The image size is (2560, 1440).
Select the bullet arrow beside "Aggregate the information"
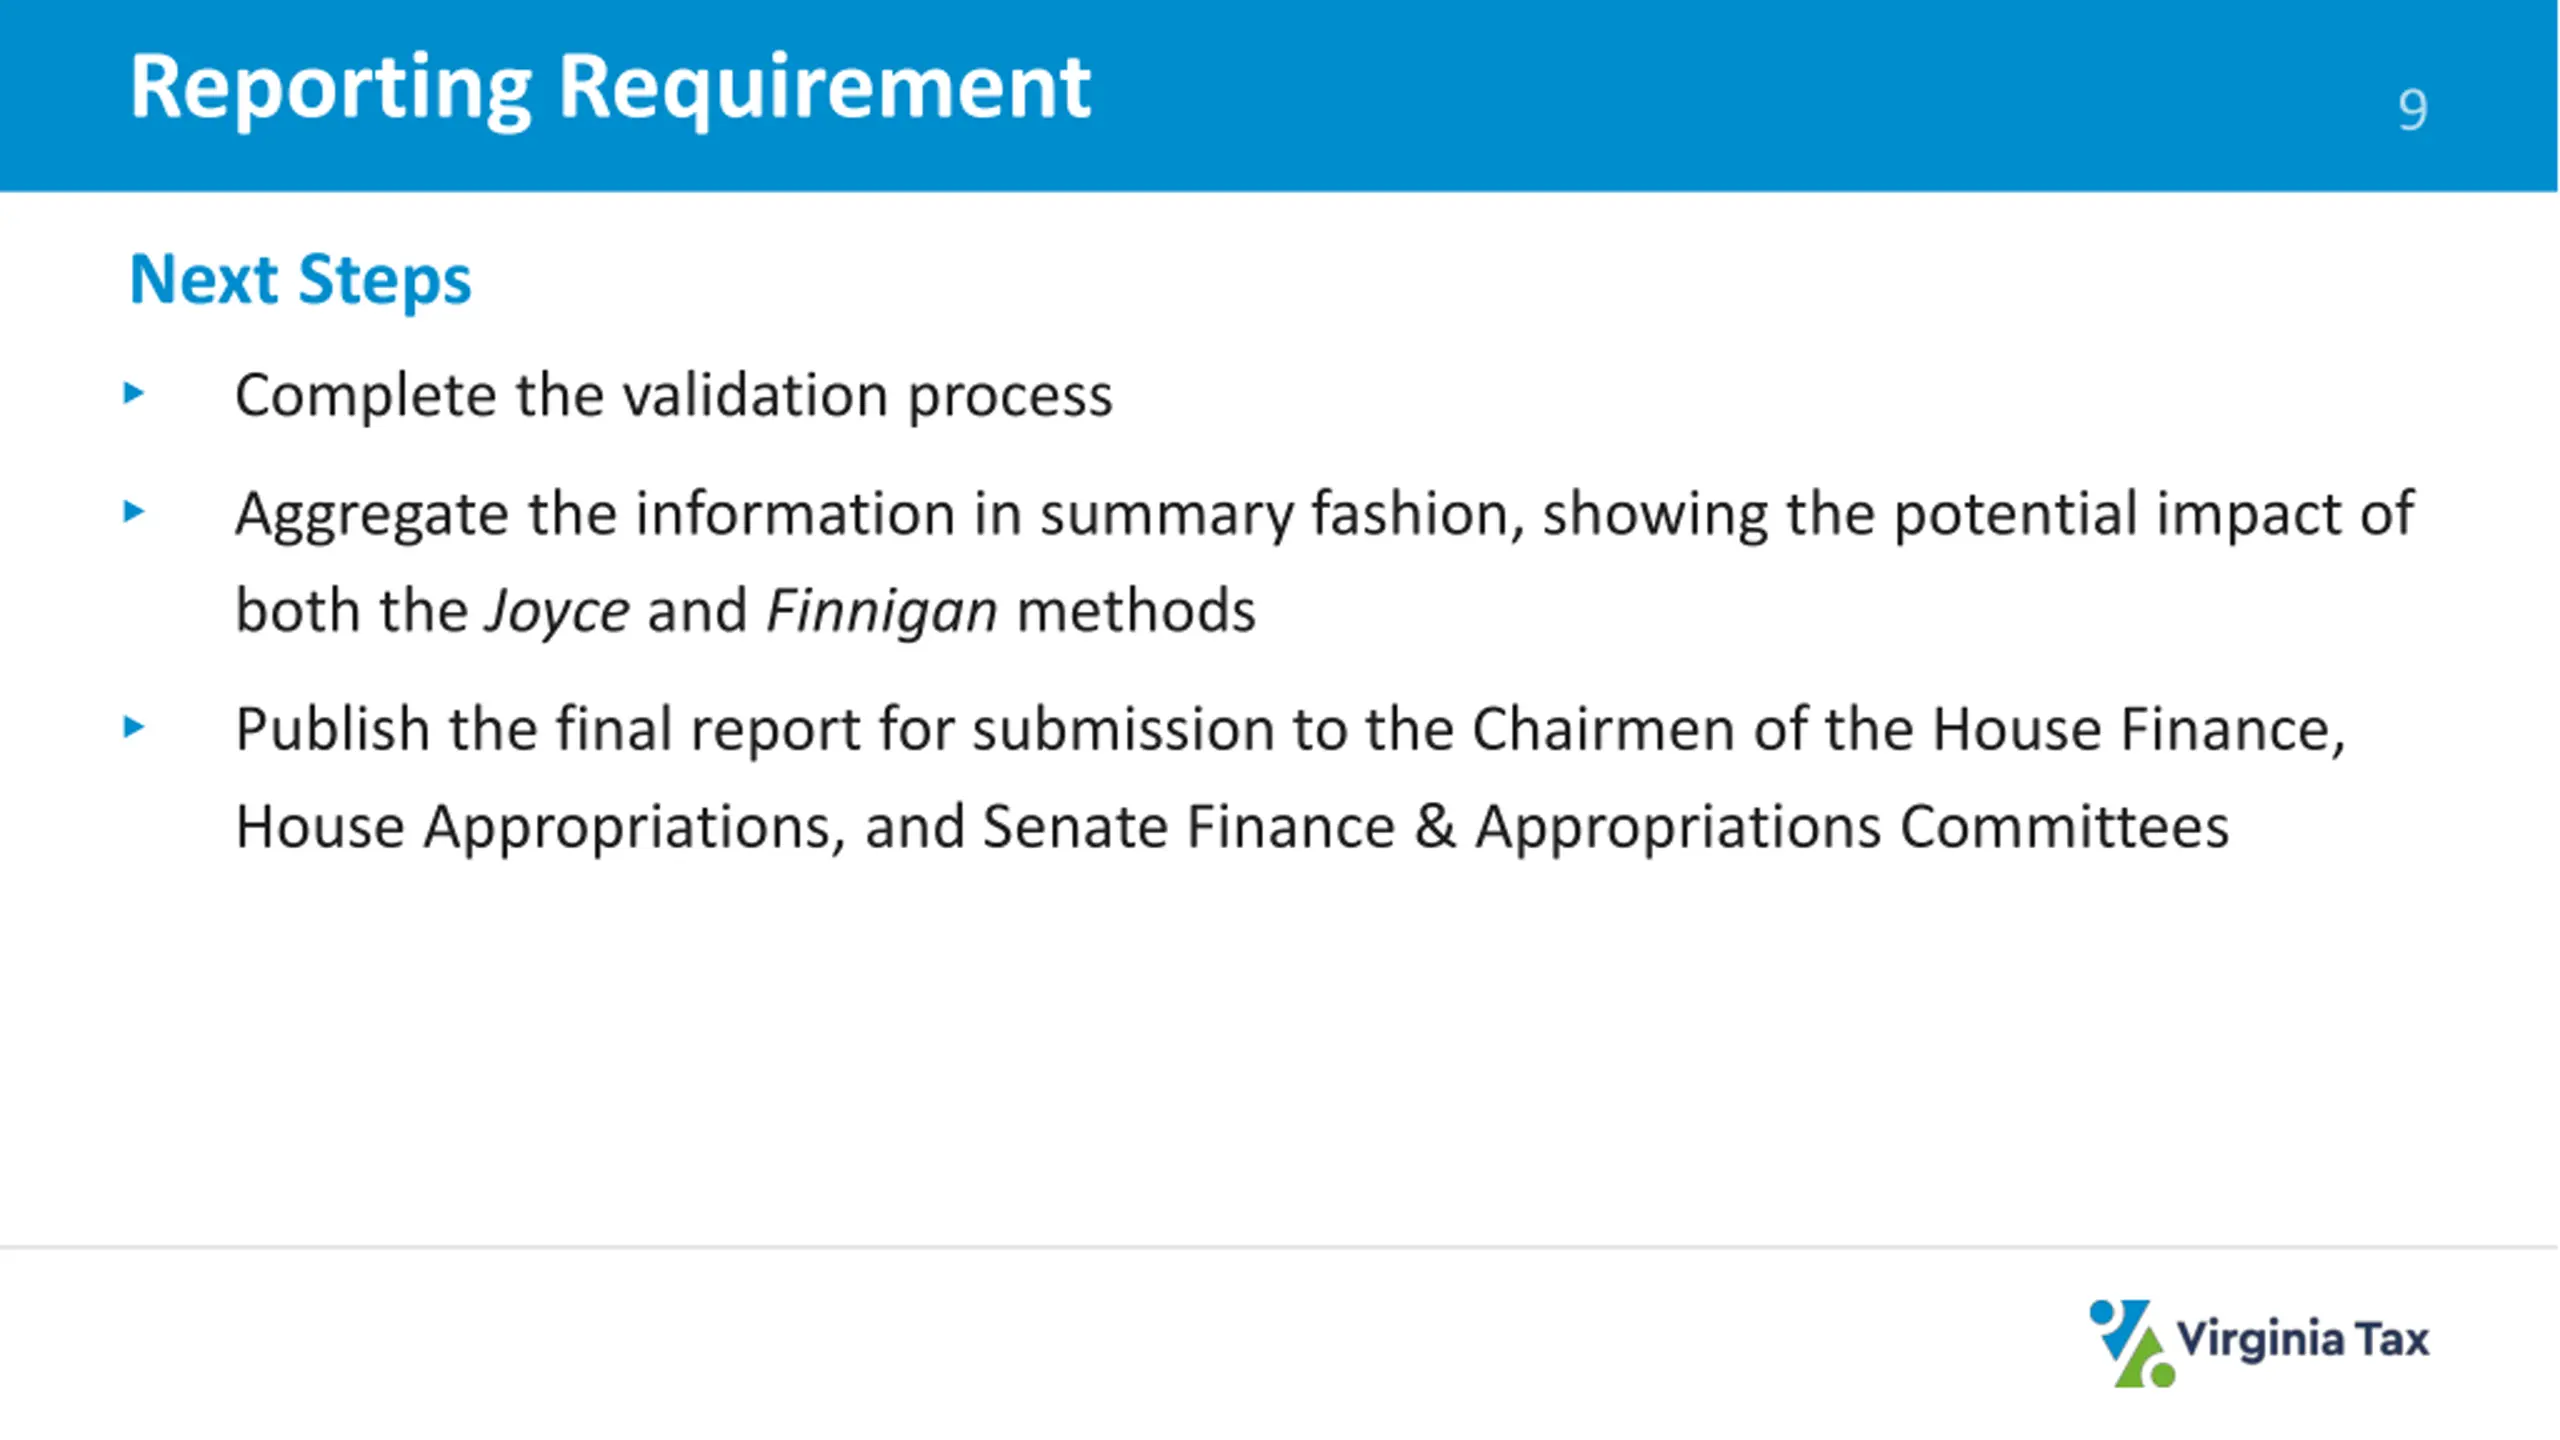134,512
